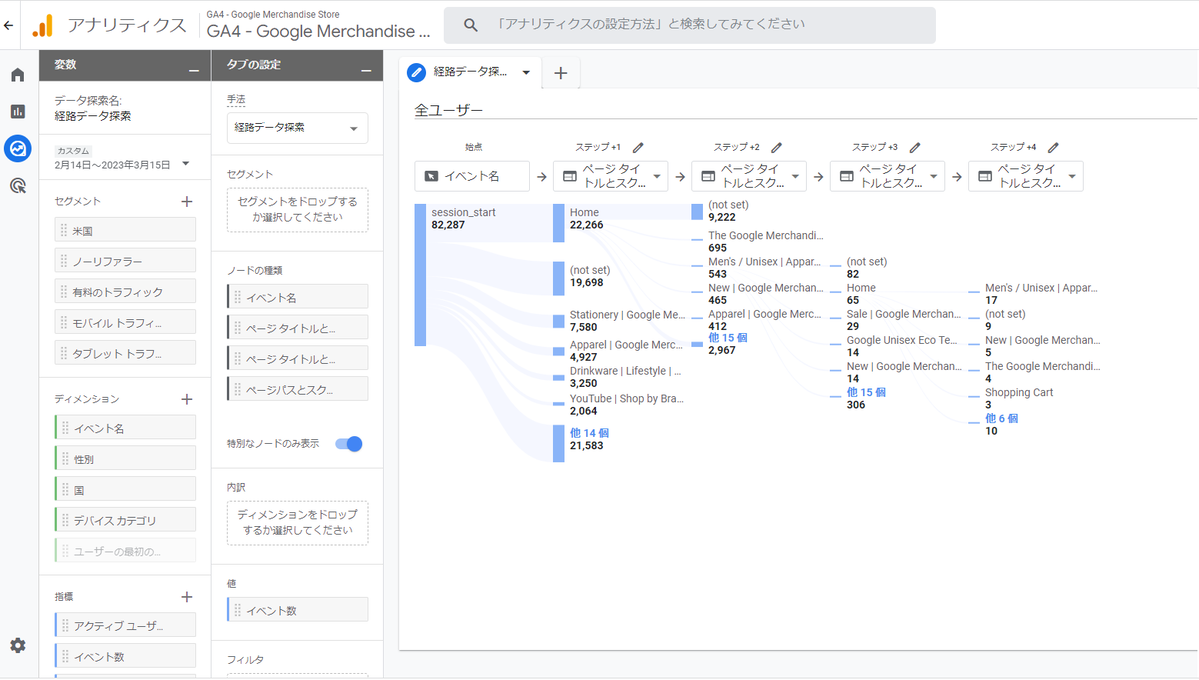This screenshot has width=1199, height=680.
Task: Click the デバイス カテゴリ dimension chip
Action: pyautogui.click(x=125, y=520)
